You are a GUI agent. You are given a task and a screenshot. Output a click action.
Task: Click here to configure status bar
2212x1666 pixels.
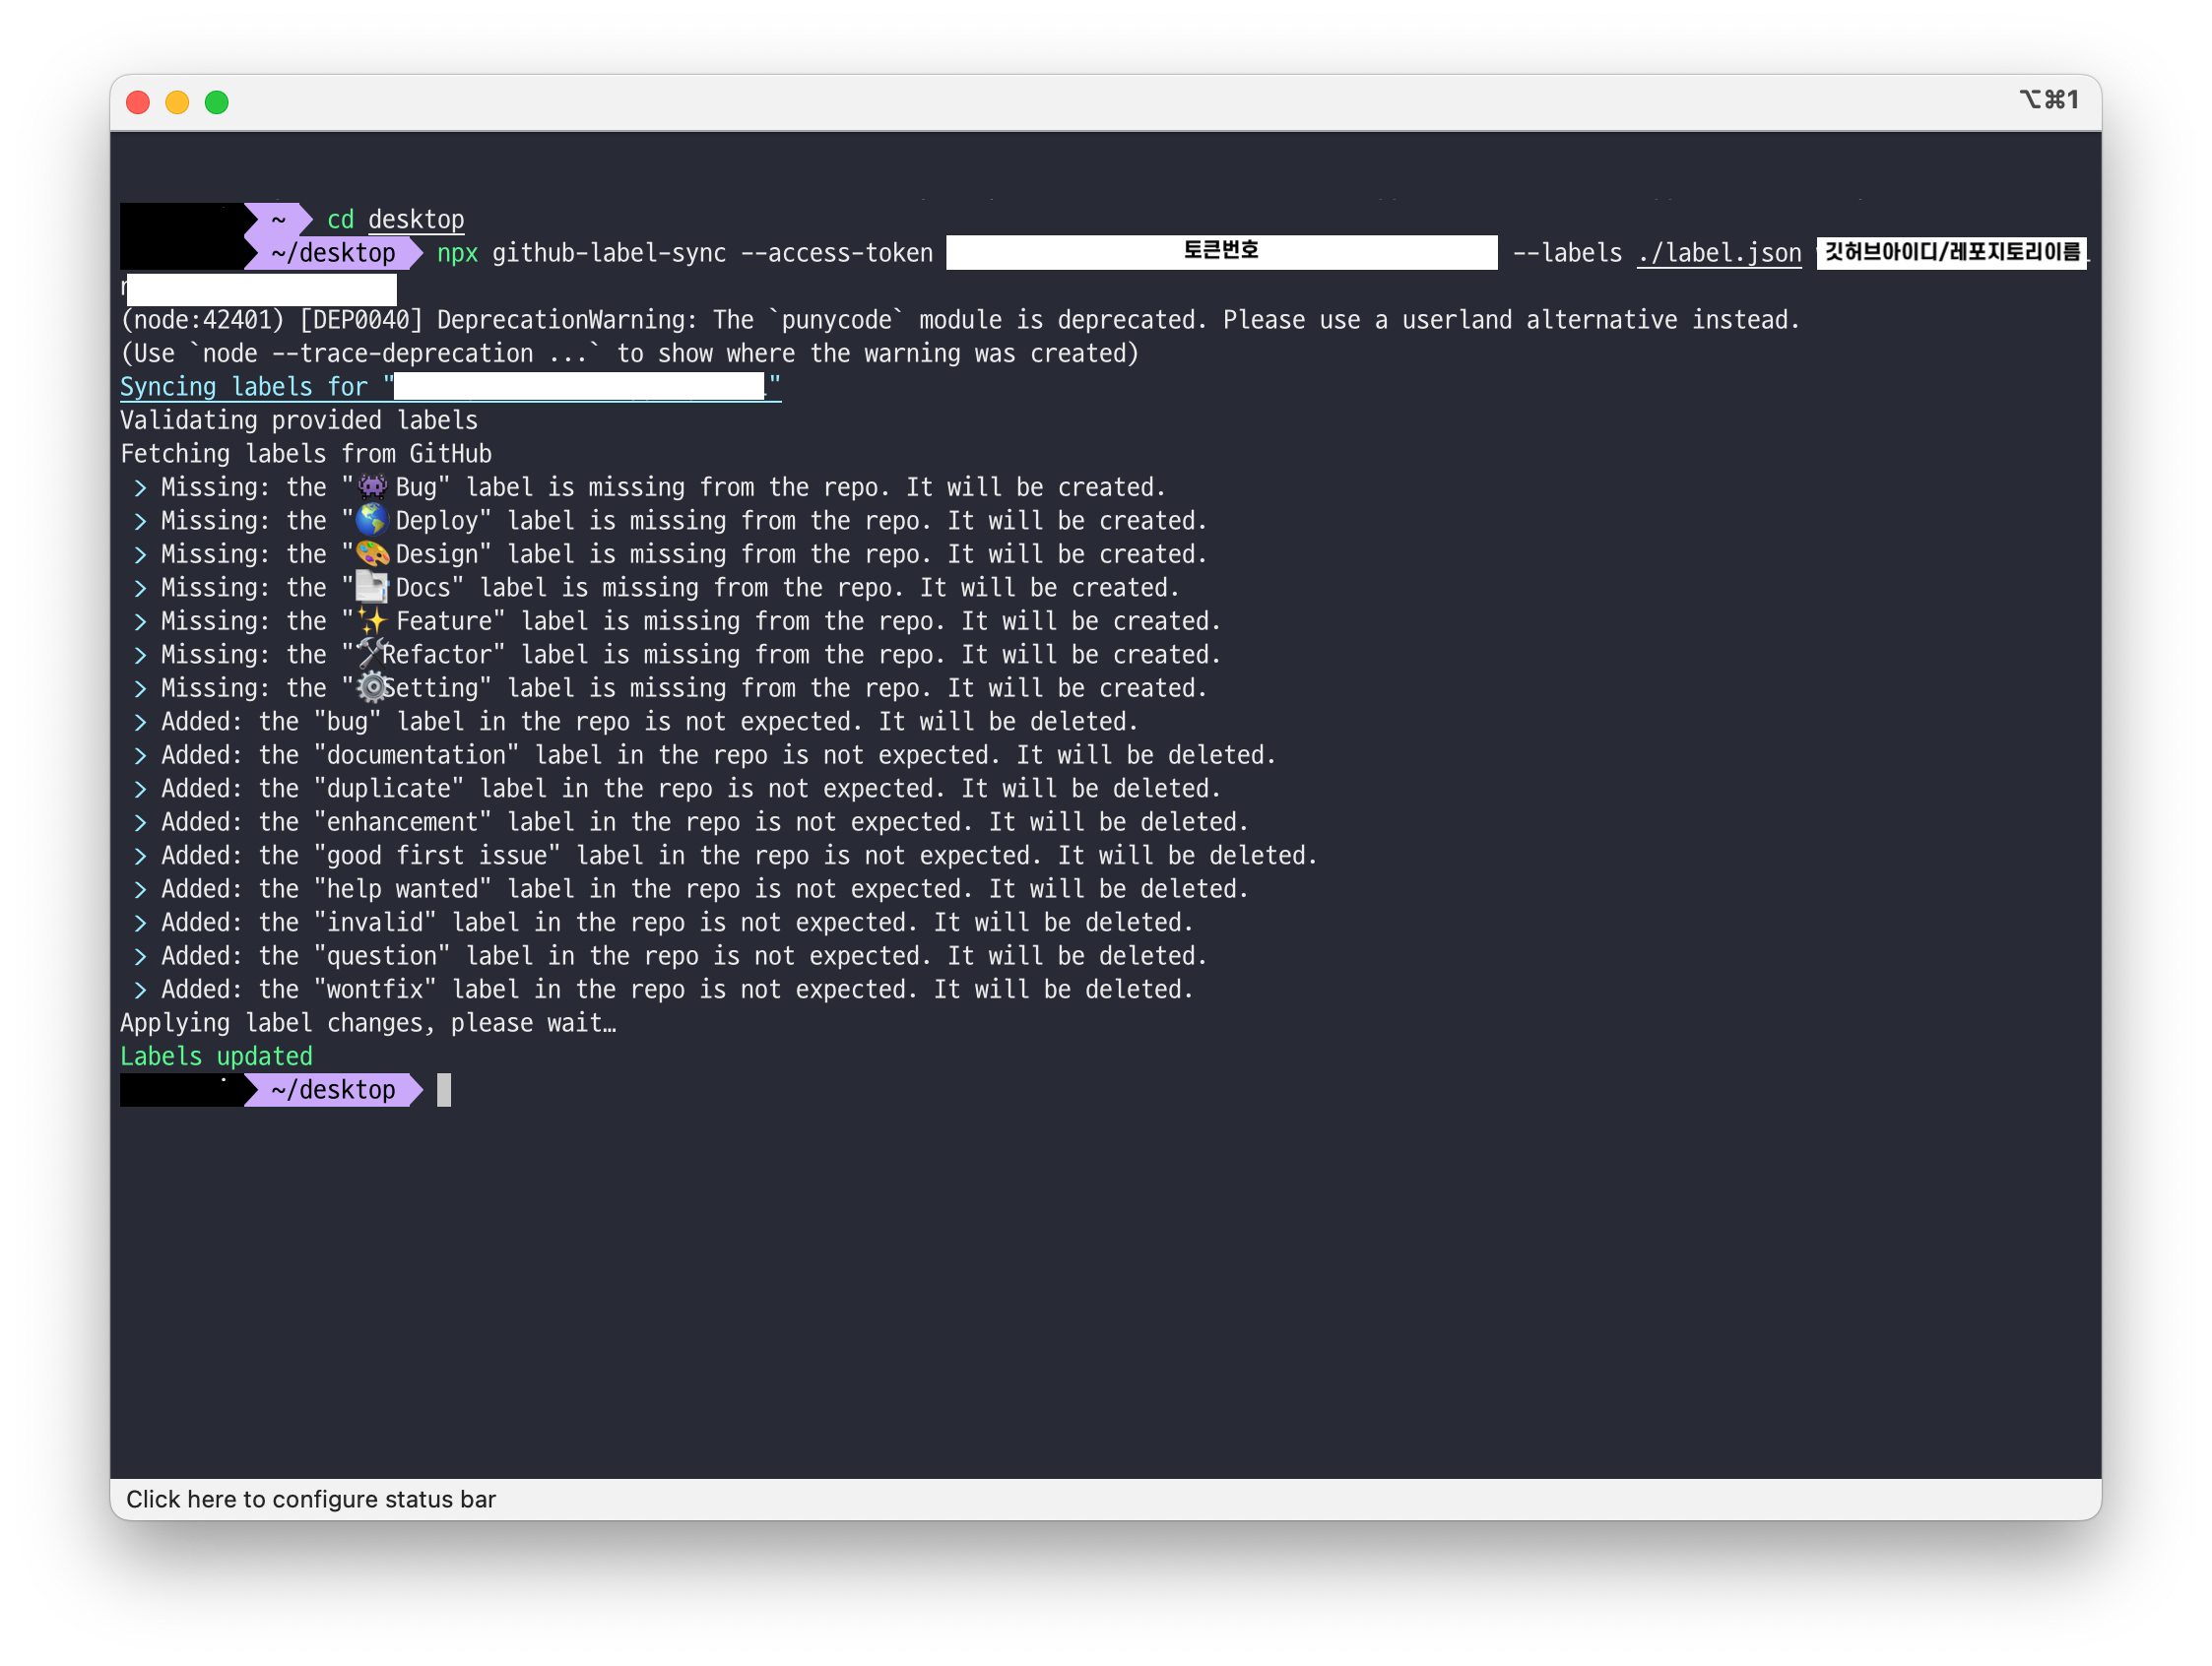tap(311, 1499)
